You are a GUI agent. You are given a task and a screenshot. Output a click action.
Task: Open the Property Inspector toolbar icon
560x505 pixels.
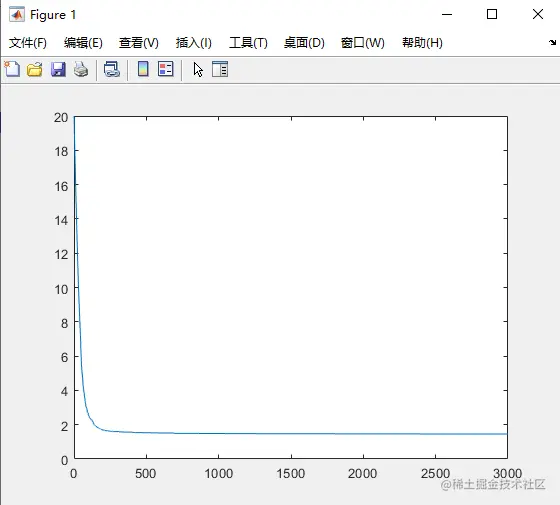[220, 69]
